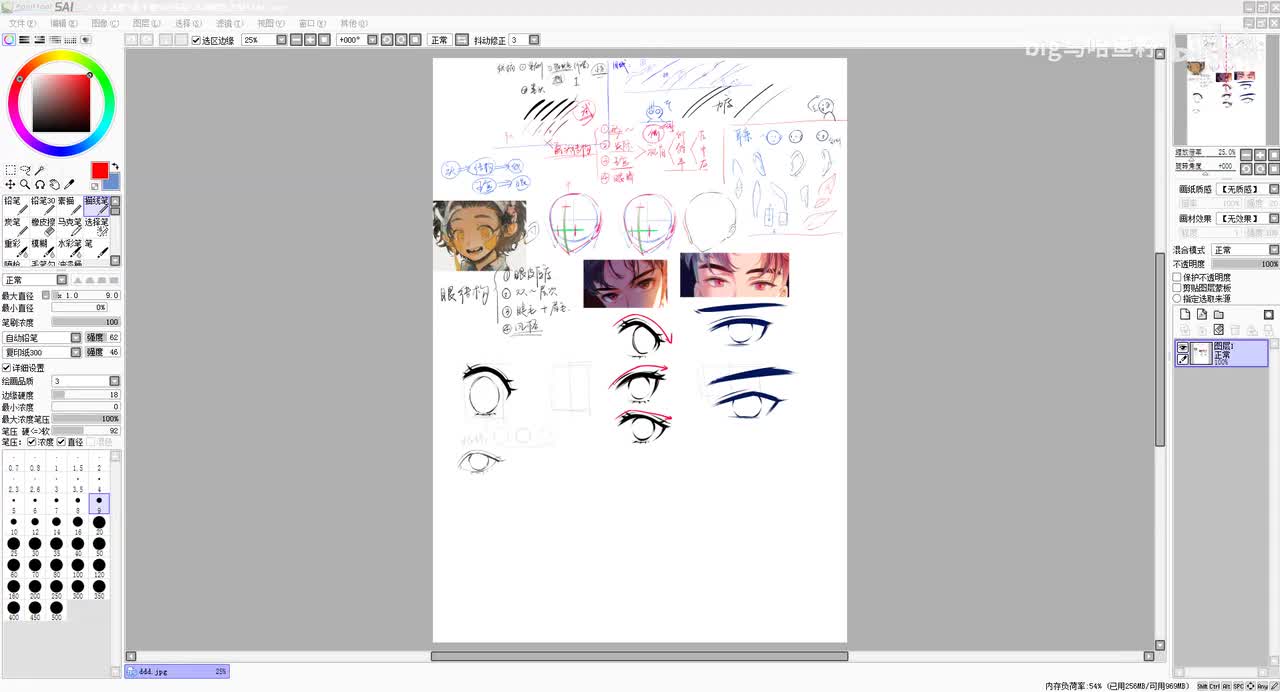Image resolution: width=1280 pixels, height=692 pixels.
Task: Show the RGB slider panel
Action: (x=24, y=40)
